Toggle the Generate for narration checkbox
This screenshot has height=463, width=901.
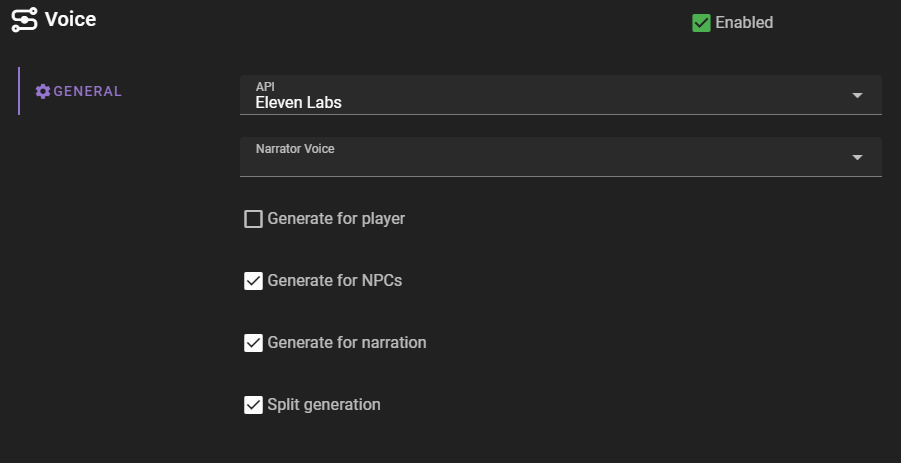pyautogui.click(x=253, y=343)
